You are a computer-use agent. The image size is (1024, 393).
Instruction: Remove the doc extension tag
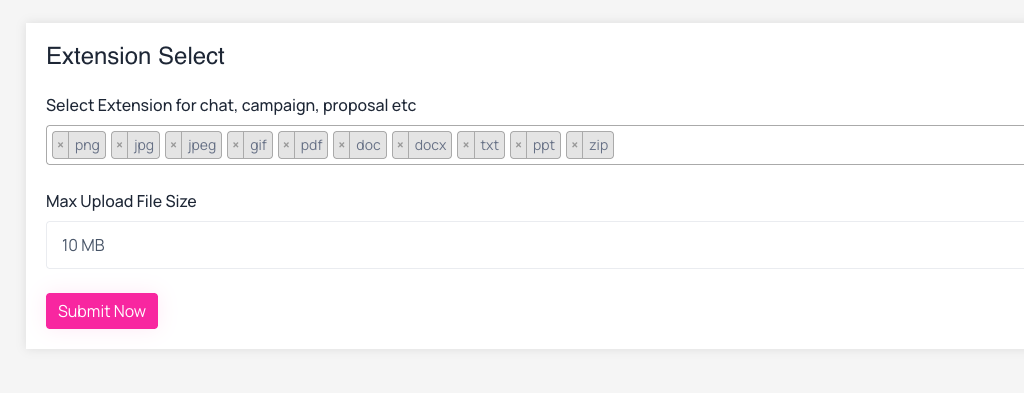(342, 145)
